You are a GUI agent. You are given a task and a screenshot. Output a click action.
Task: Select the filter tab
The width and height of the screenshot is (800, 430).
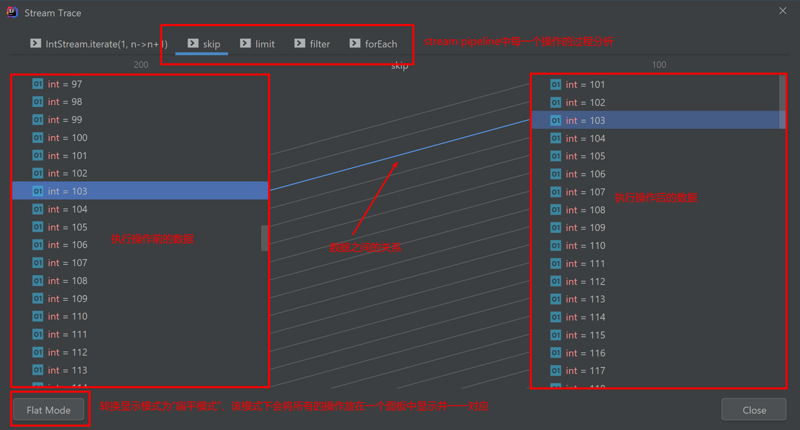[312, 44]
